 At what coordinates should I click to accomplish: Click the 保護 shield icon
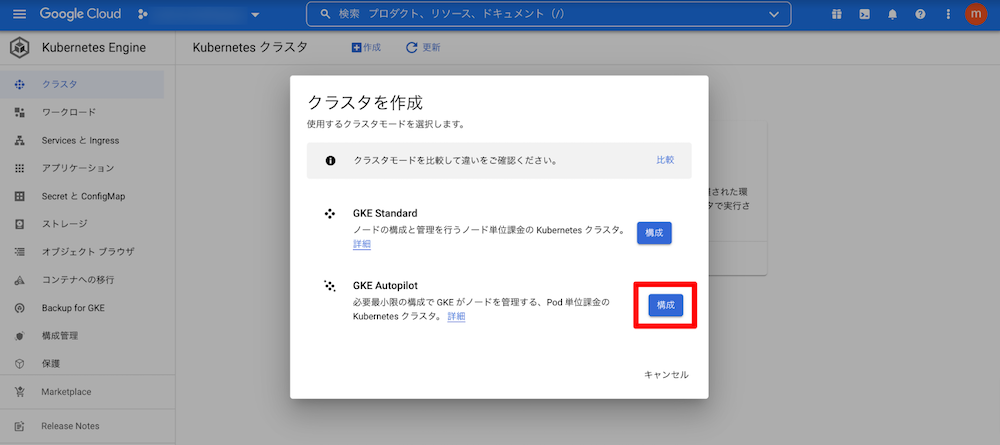click(19, 363)
